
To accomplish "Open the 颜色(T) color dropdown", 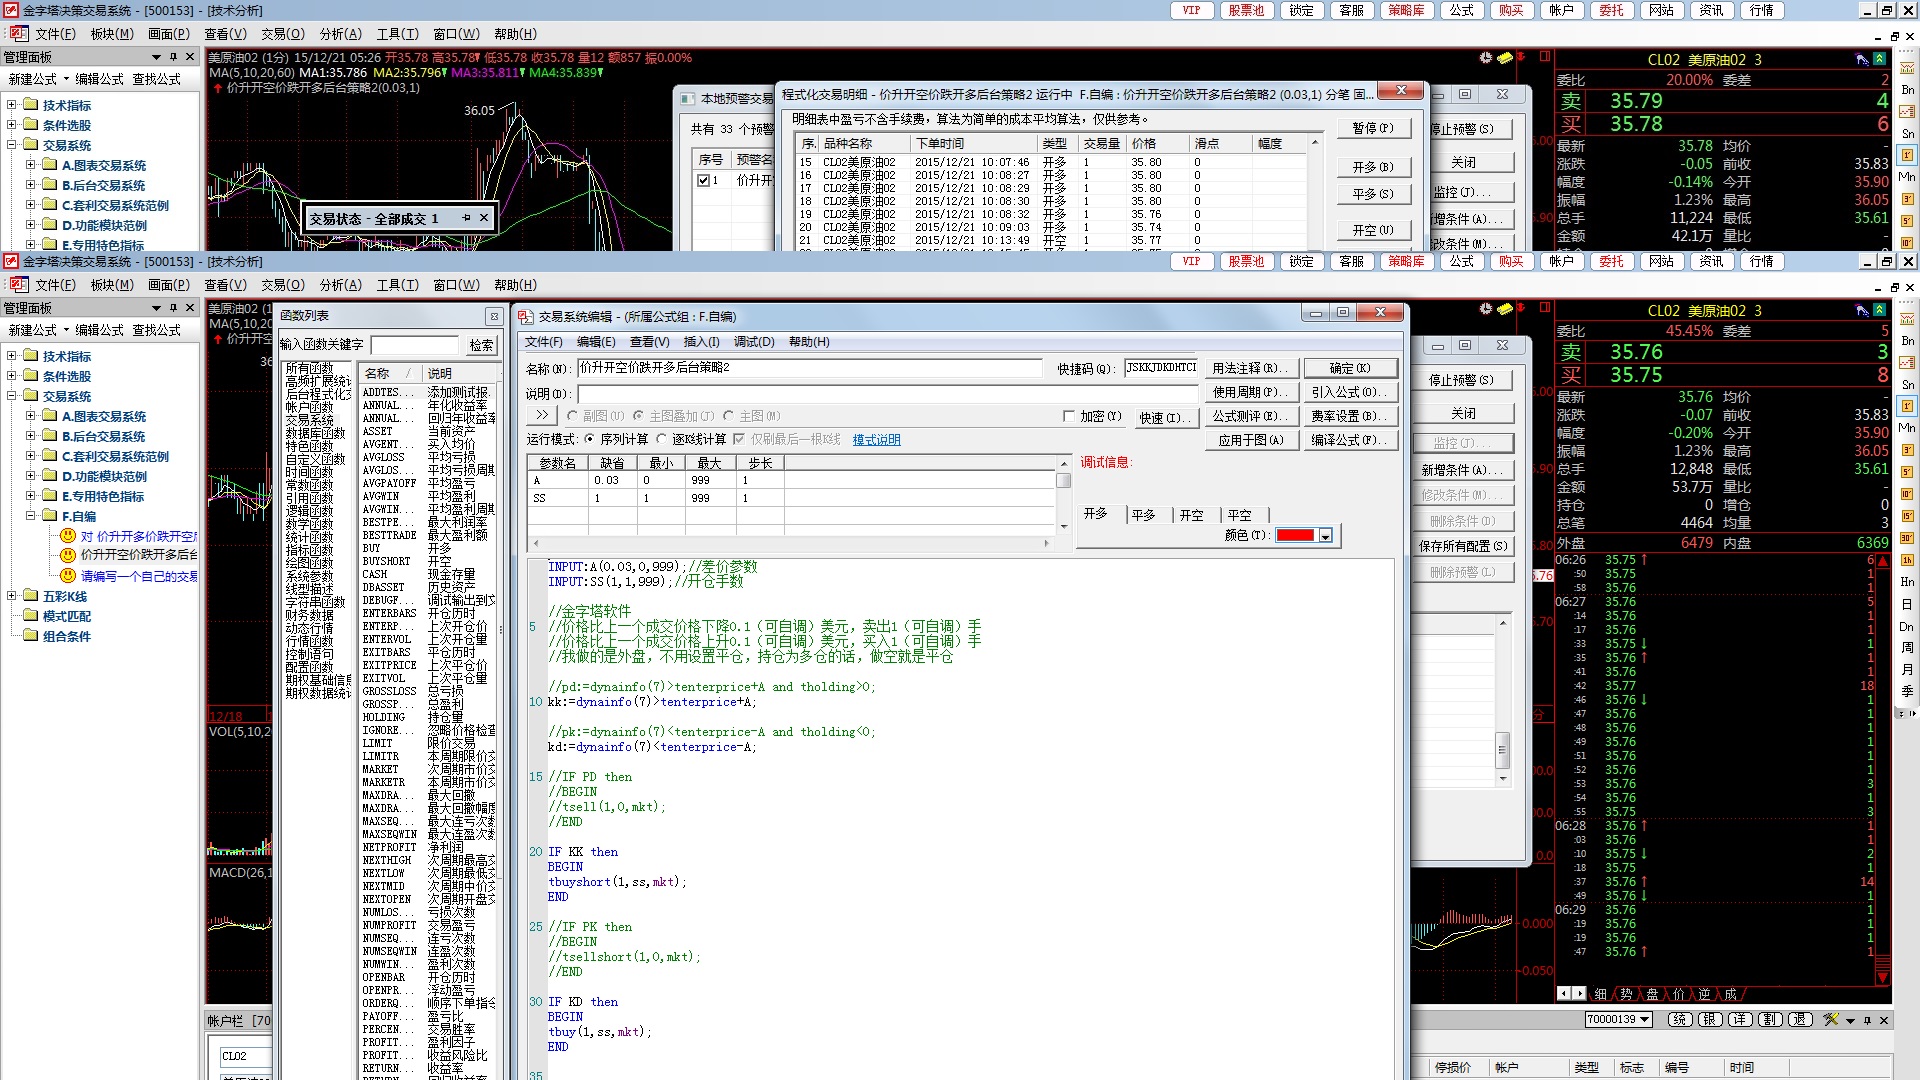I will (x=1325, y=536).
